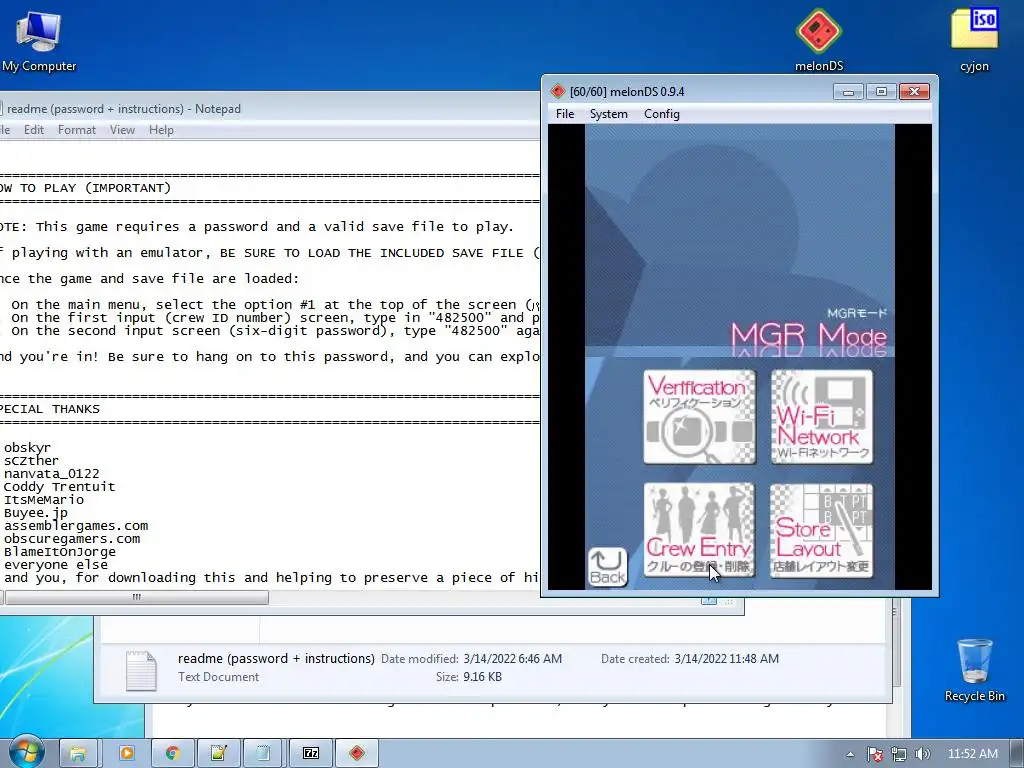Click readme file icon in details pane
The width and height of the screenshot is (1024, 768).
141,670
